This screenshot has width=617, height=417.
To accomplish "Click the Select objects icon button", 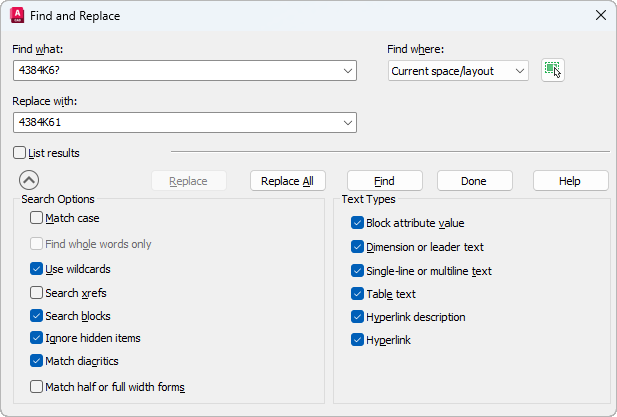I will click(552, 70).
